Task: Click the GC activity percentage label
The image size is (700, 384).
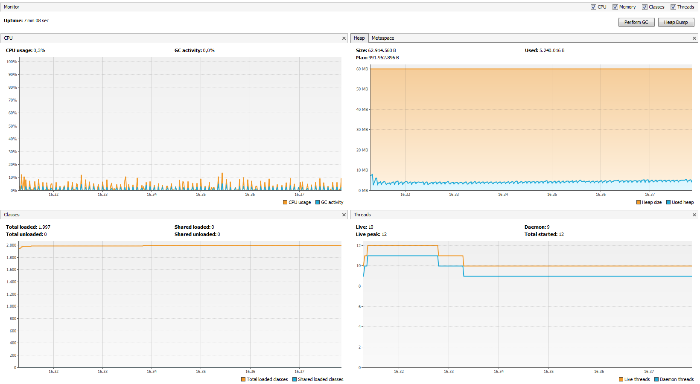Action: [195, 50]
